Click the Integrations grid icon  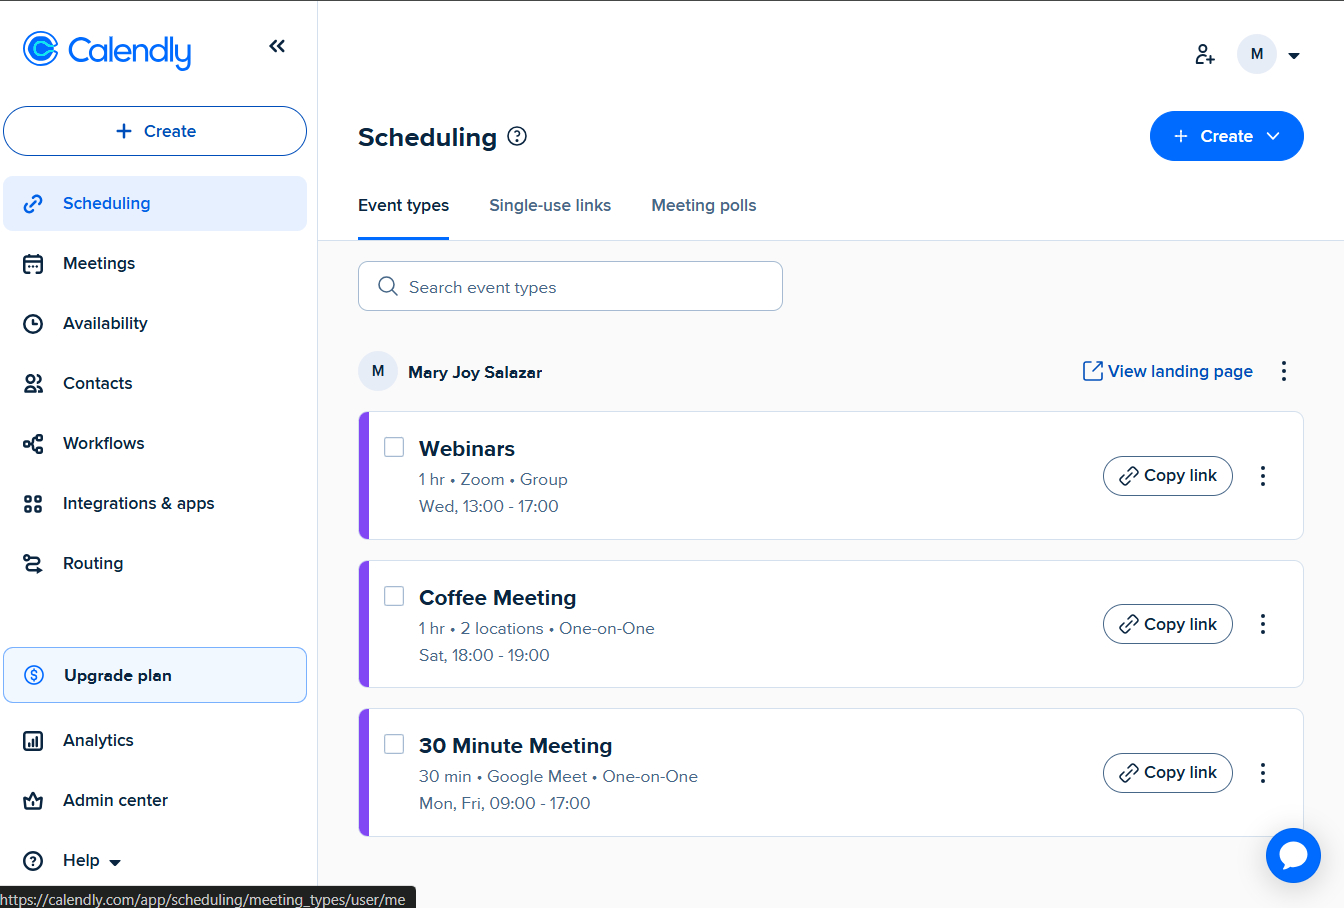[33, 504]
